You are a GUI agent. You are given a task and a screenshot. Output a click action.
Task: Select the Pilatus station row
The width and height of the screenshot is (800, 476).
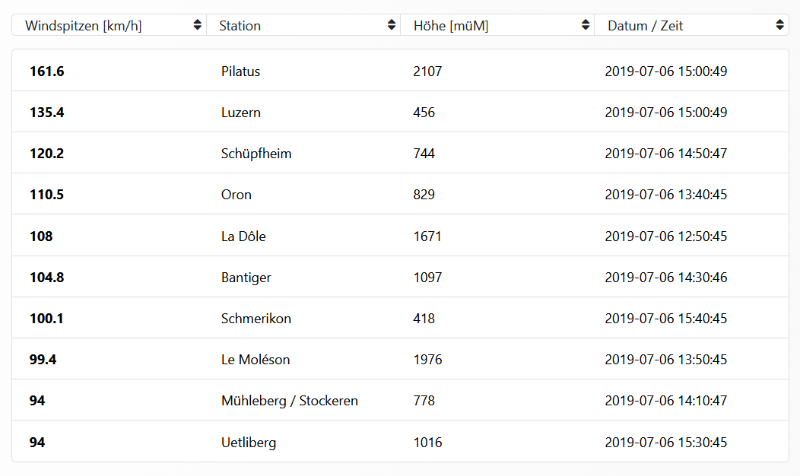[242, 71]
